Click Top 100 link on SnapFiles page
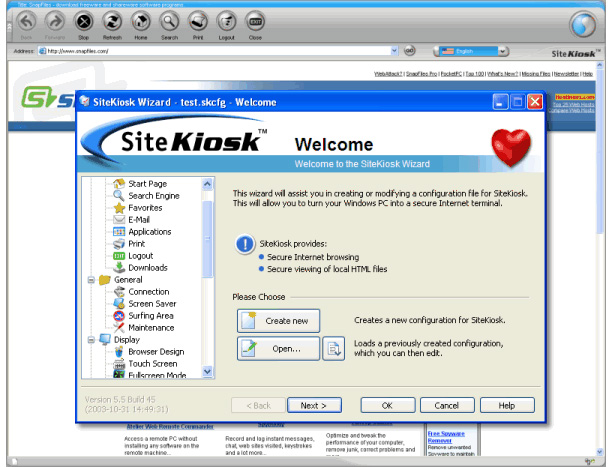Image resolution: width=612 pixels, height=467 pixels. tap(475, 74)
